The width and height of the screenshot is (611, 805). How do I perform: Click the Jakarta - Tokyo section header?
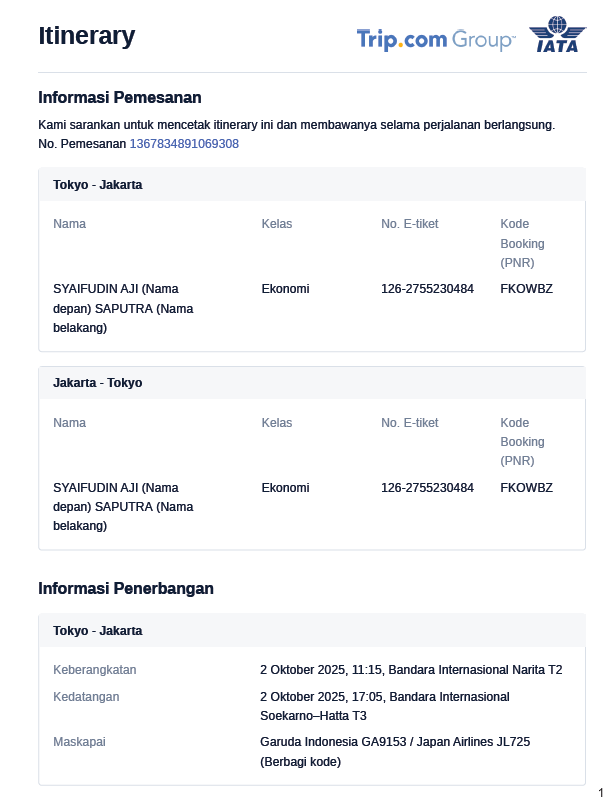click(97, 383)
